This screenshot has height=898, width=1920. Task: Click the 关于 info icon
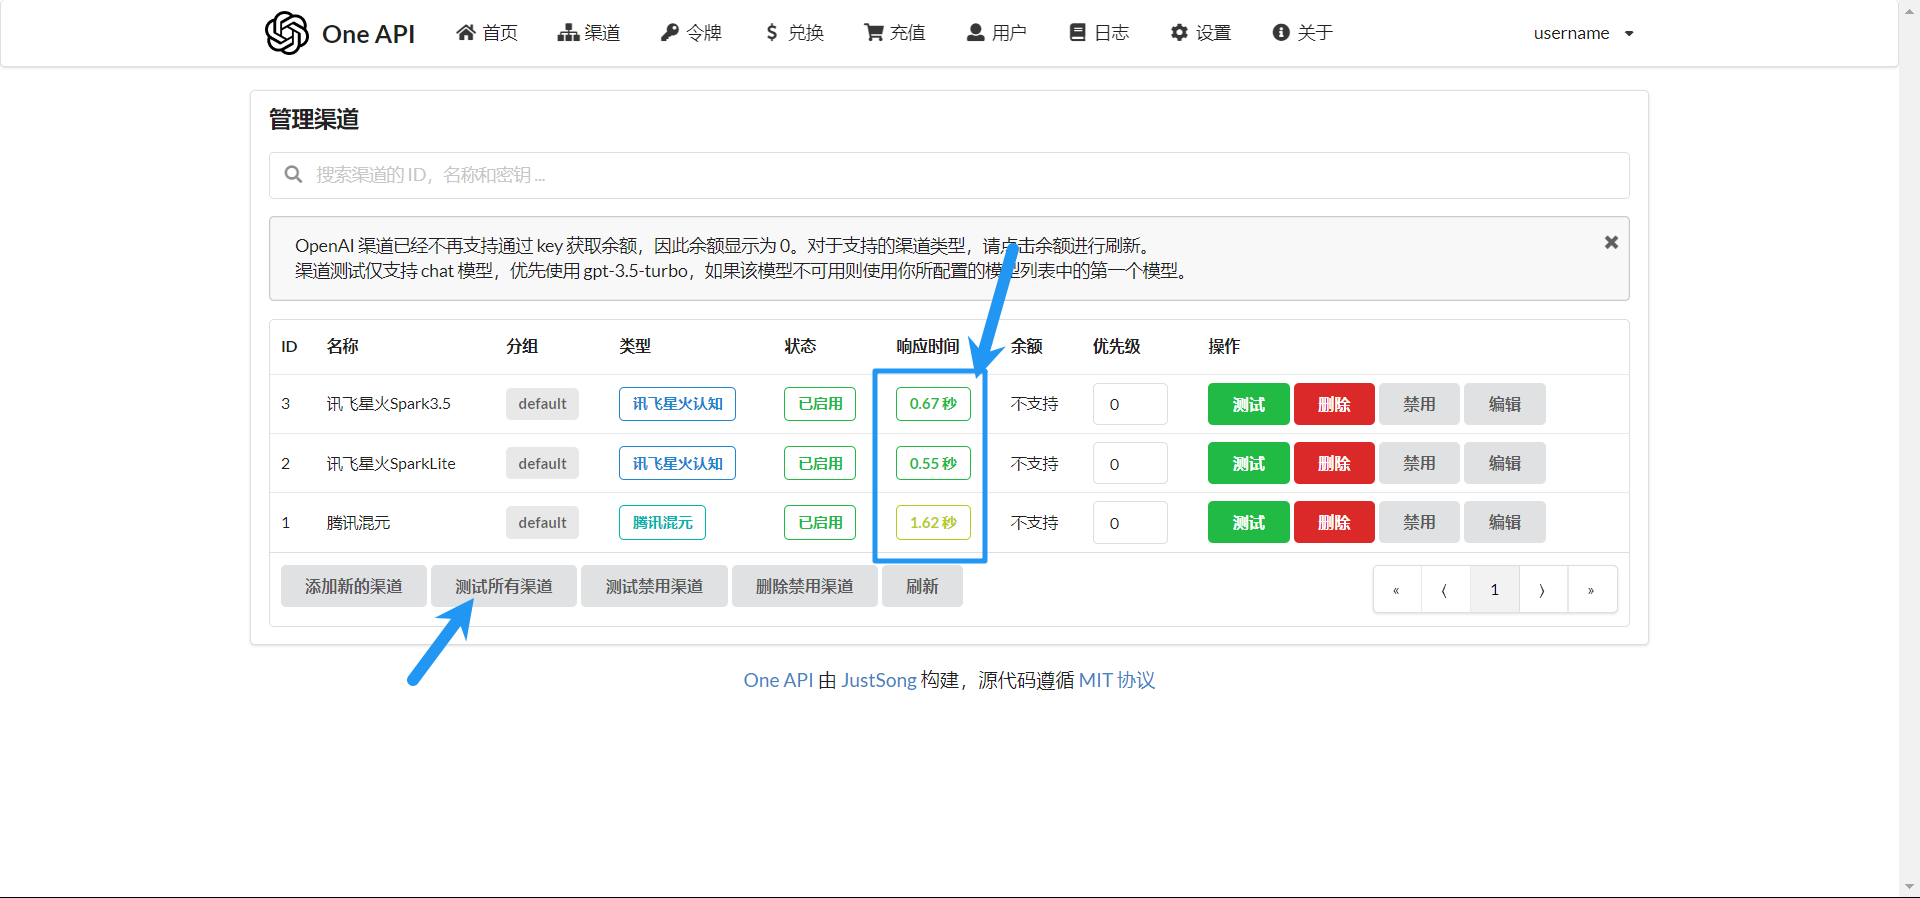pyautogui.click(x=1280, y=33)
